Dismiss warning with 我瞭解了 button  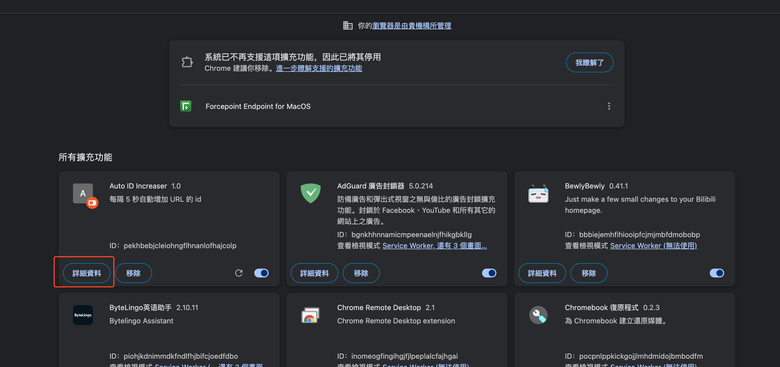pos(589,63)
